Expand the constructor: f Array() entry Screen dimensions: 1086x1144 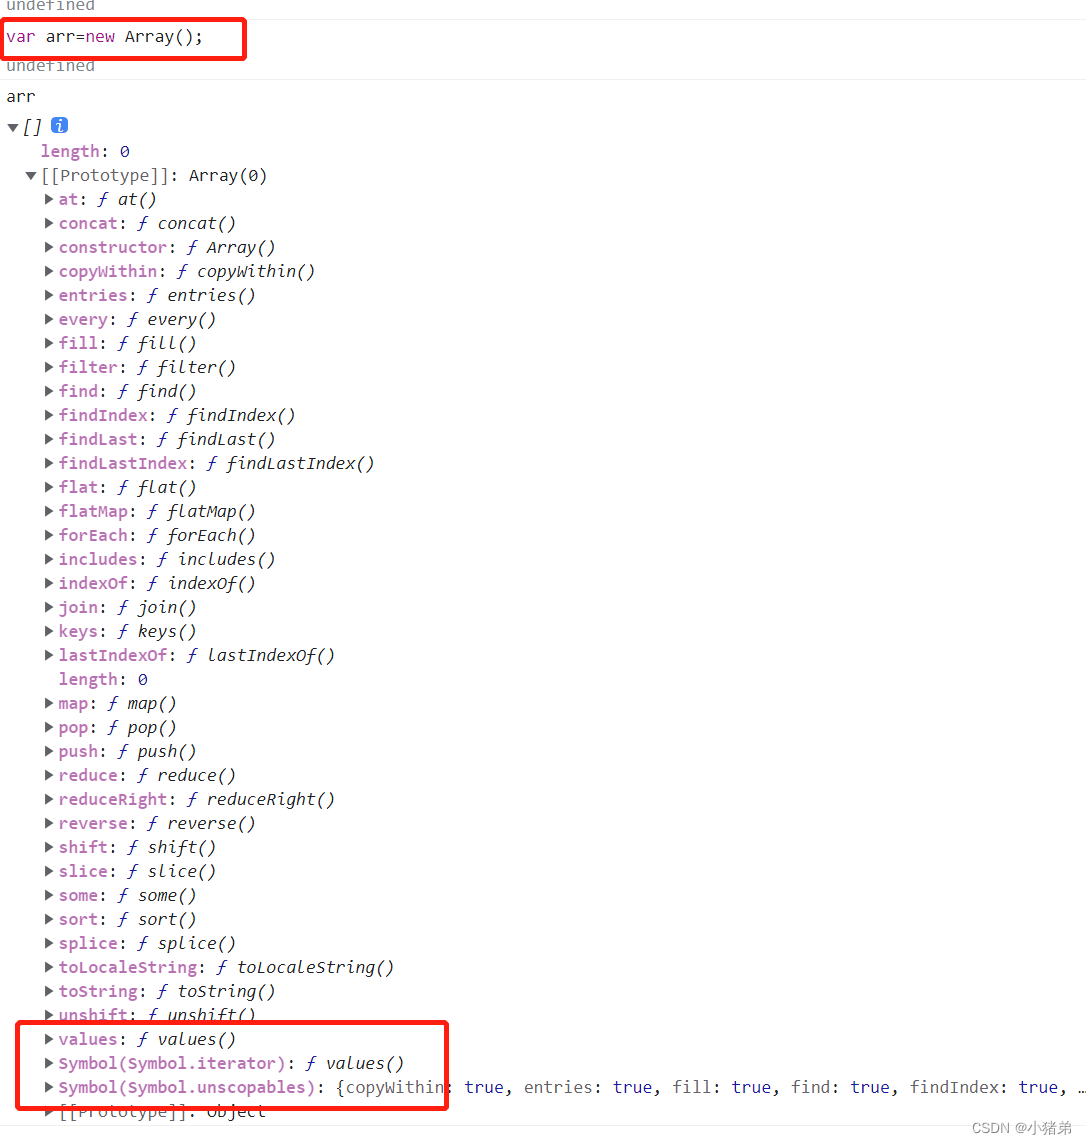click(48, 247)
